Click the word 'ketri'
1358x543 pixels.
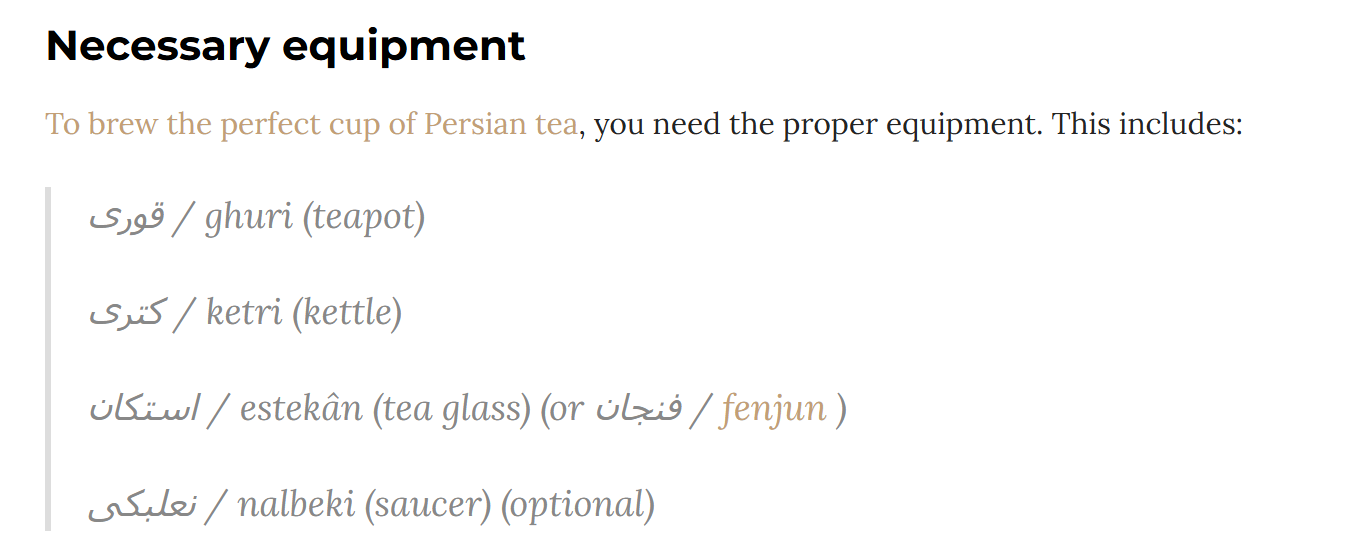[244, 313]
